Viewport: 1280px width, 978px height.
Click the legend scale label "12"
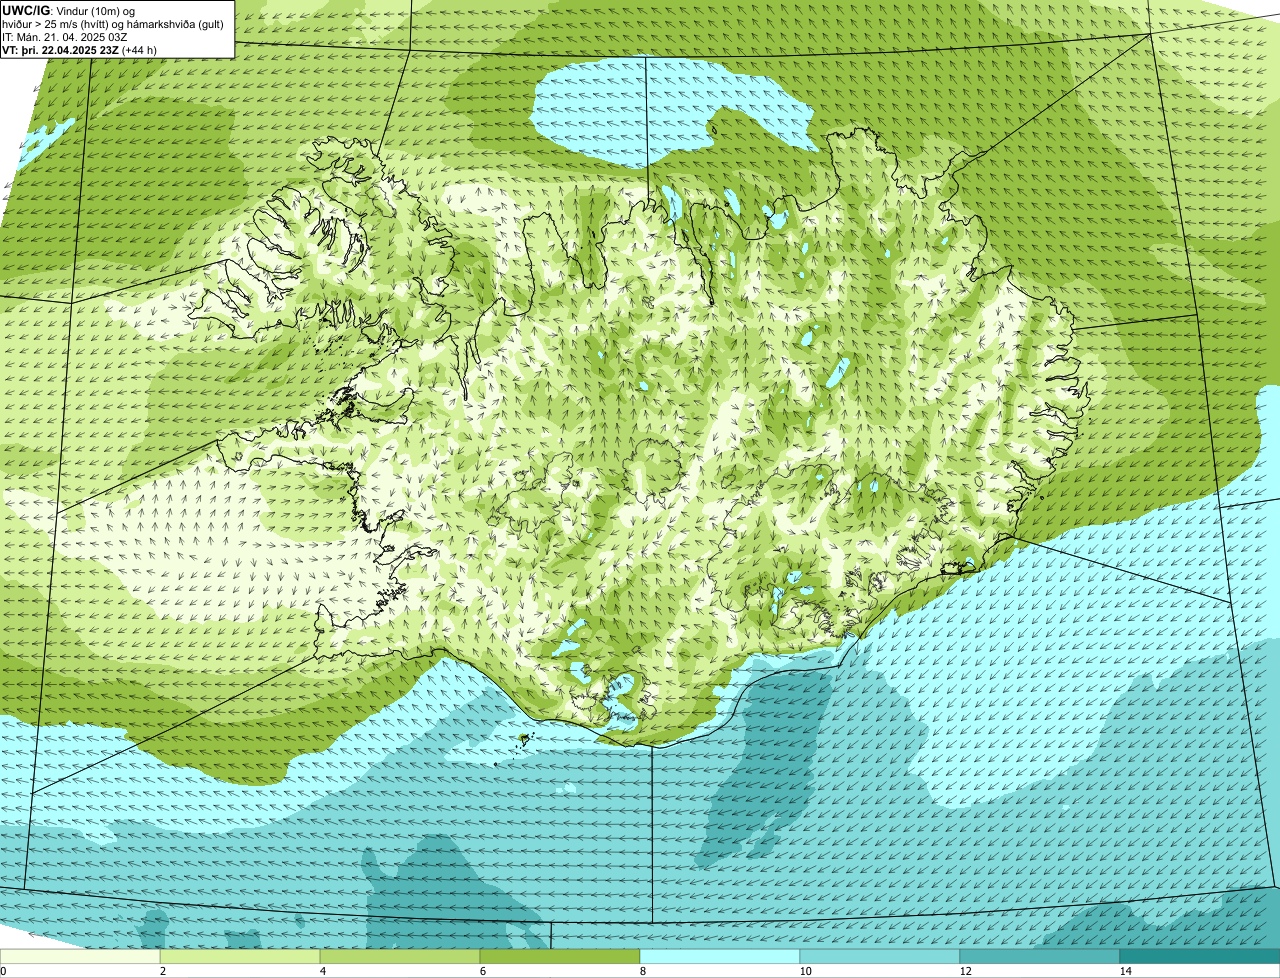pos(965,971)
